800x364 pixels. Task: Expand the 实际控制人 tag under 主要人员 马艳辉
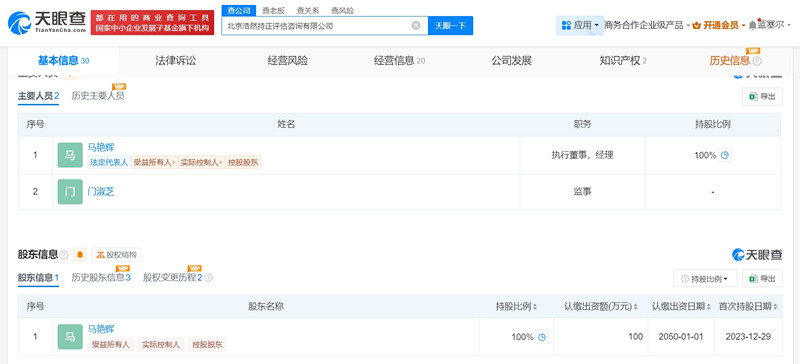click(202, 163)
